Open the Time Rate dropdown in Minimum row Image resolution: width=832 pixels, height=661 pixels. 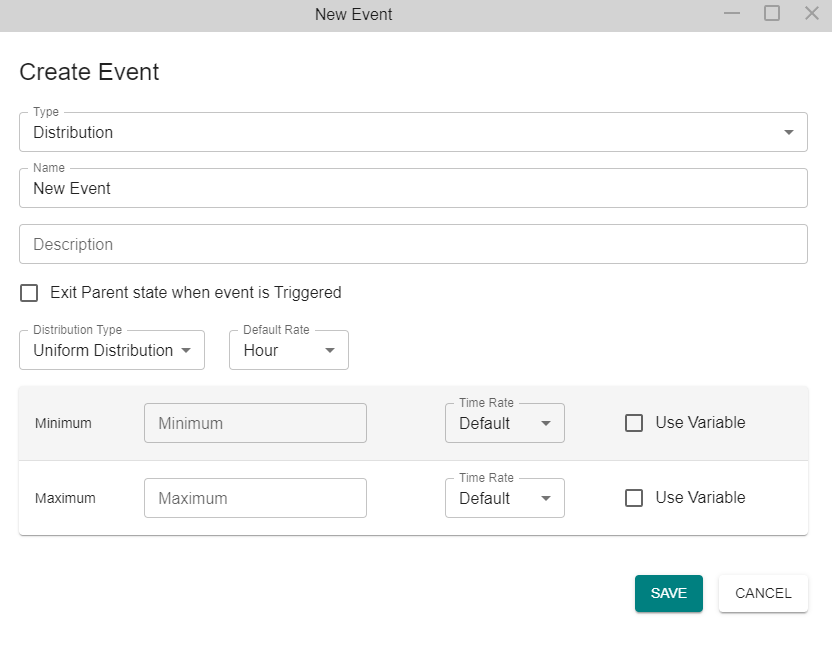click(x=505, y=423)
